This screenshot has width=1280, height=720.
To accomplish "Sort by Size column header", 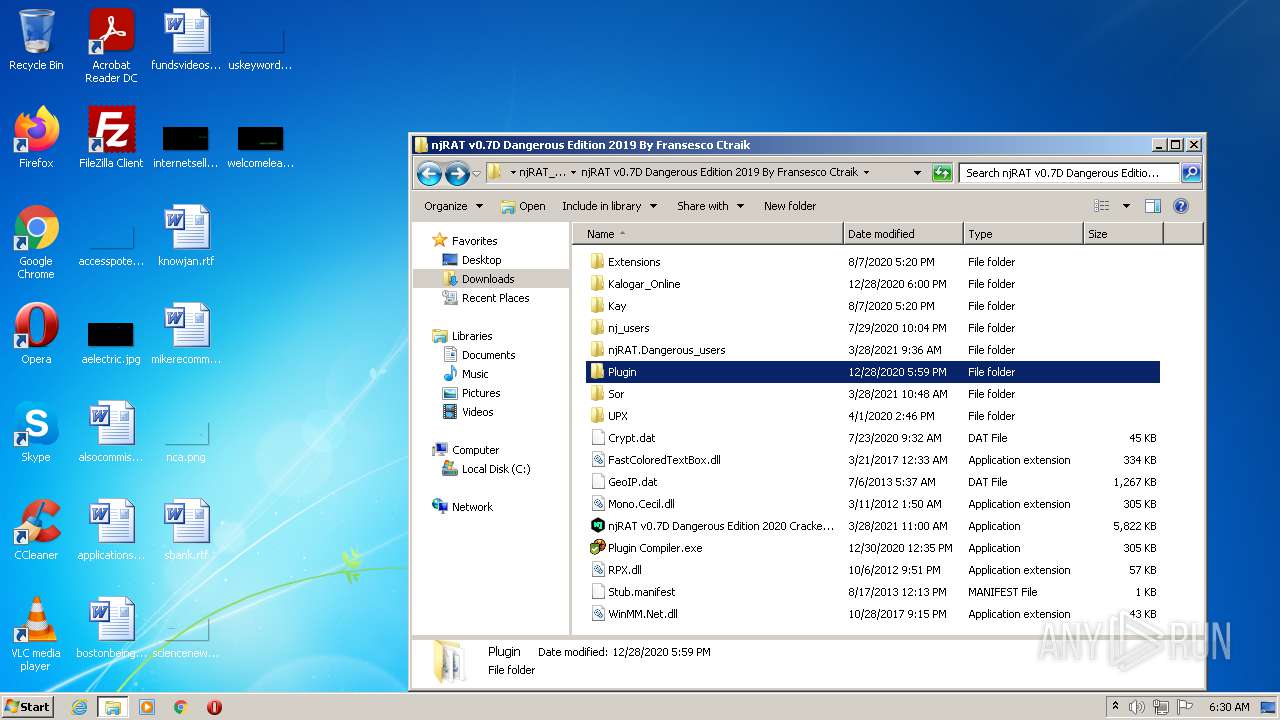I will pyautogui.click(x=1123, y=234).
